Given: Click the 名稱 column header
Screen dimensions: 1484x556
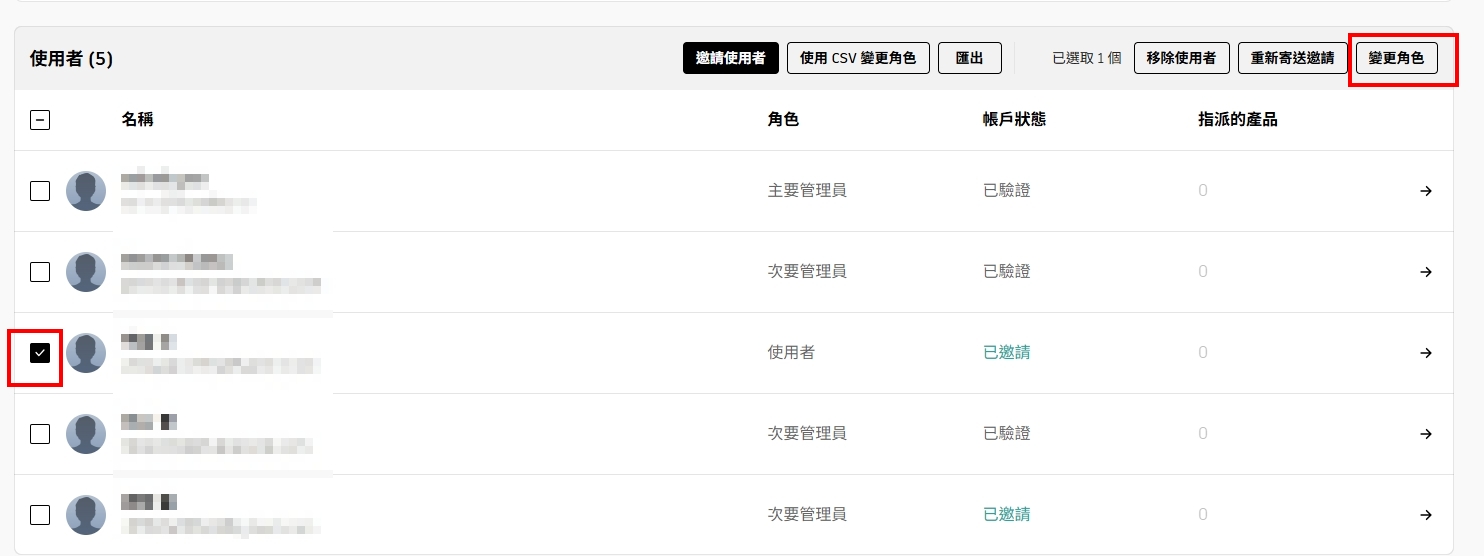Looking at the screenshot, I should 137,120.
